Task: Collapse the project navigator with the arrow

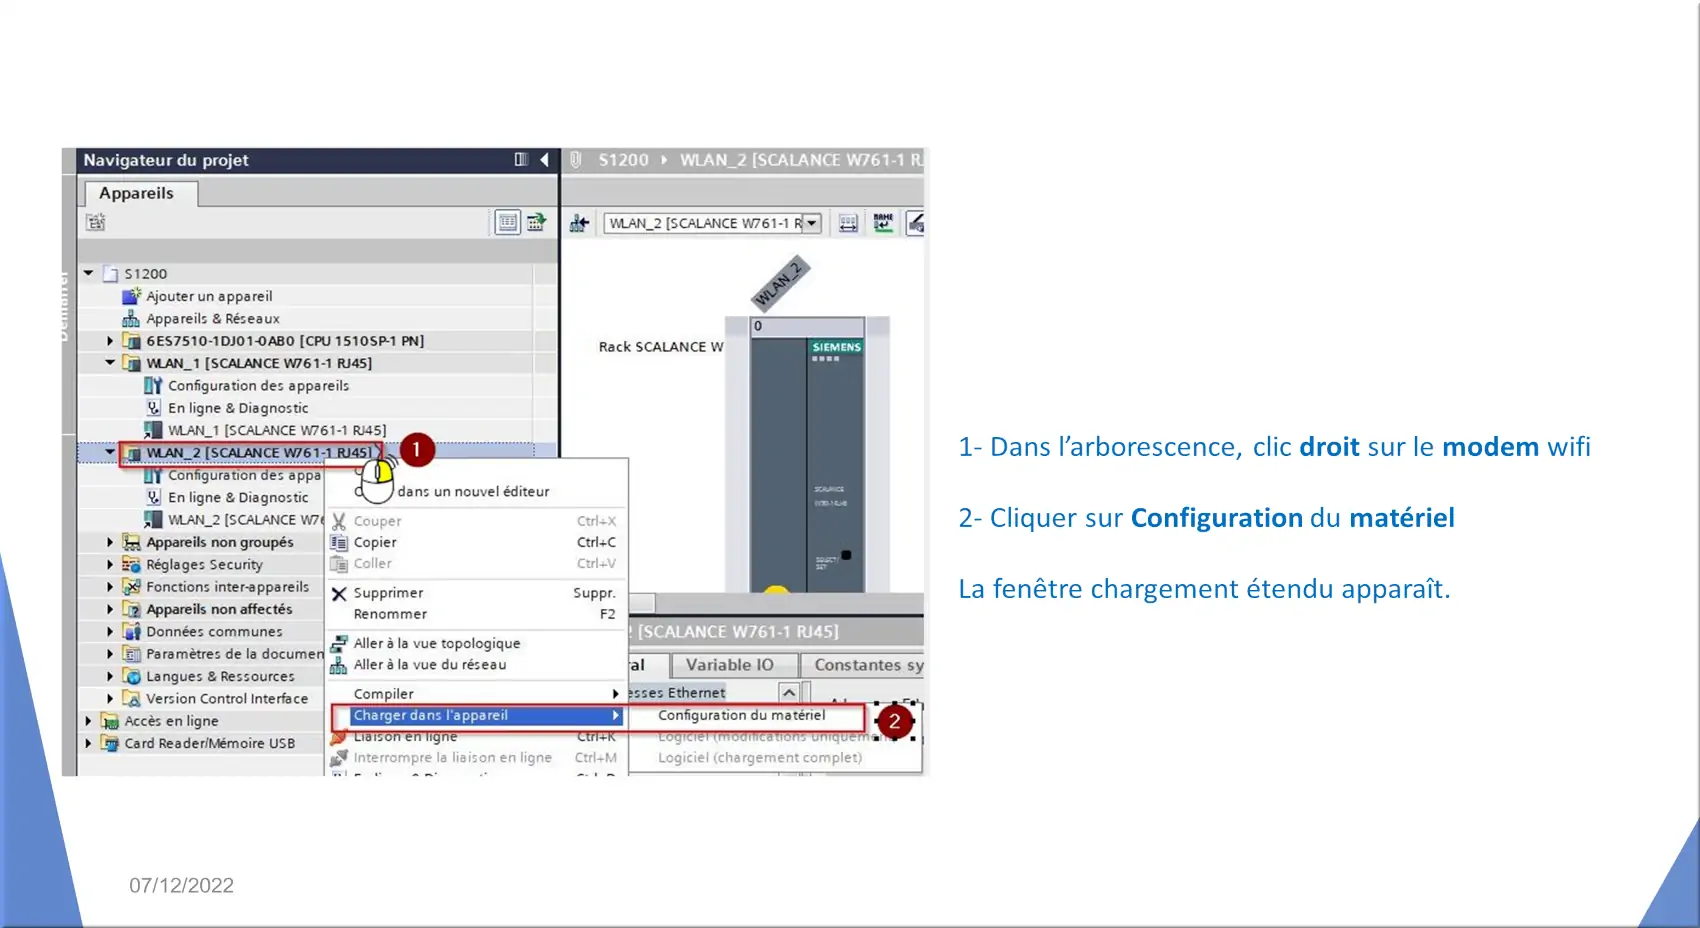Action: pyautogui.click(x=545, y=160)
